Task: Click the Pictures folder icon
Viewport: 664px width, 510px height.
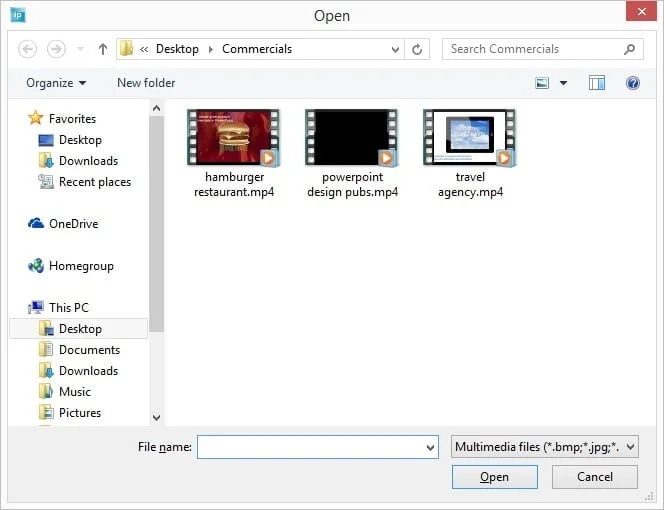Action: [46, 413]
